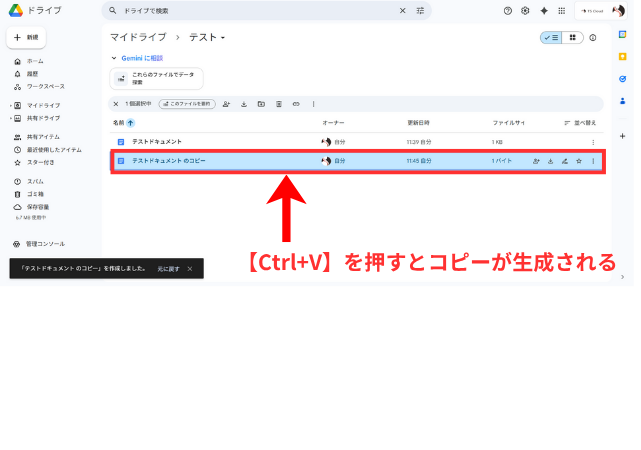Go to スター付き in sidebar

40,161
